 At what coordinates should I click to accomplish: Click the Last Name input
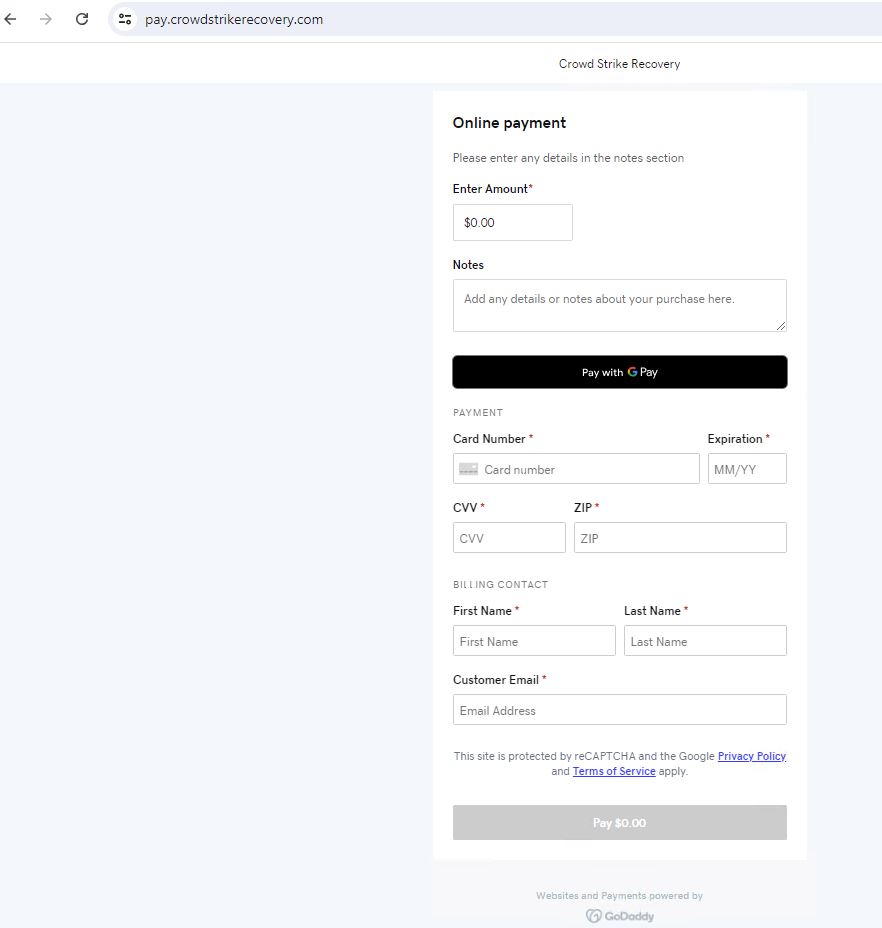pyautogui.click(x=705, y=641)
